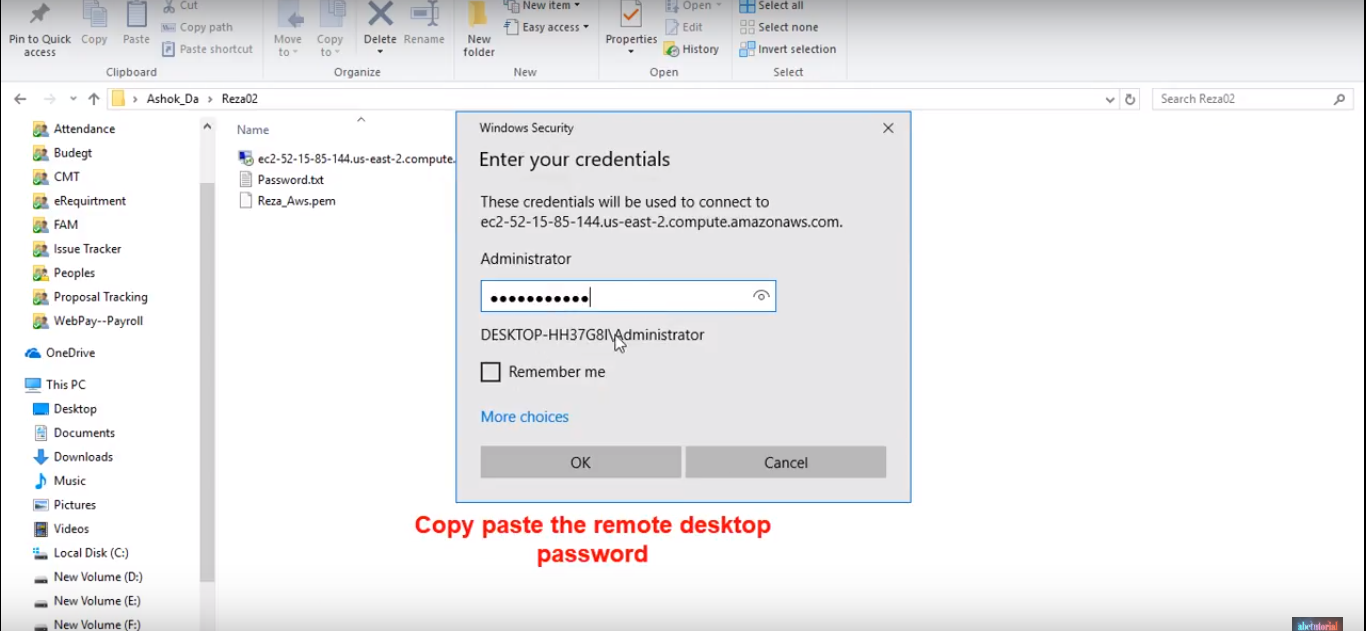Open Downloads in navigation pane
1366x631 pixels.
[x=83, y=457]
